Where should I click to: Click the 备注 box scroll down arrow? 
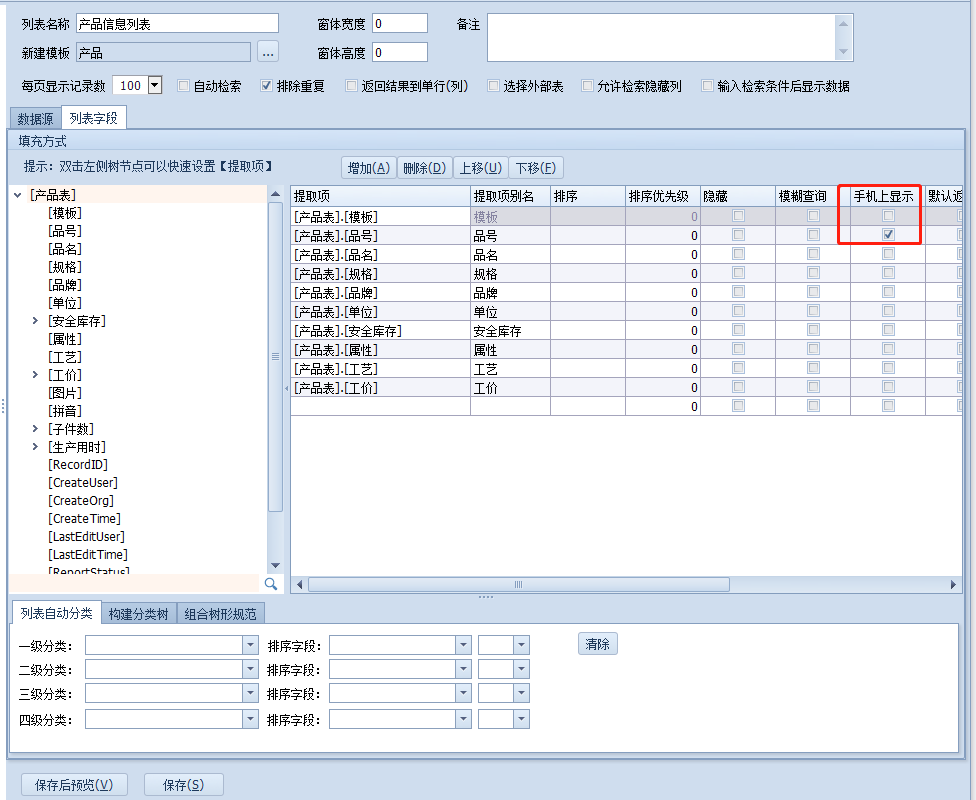[x=844, y=52]
